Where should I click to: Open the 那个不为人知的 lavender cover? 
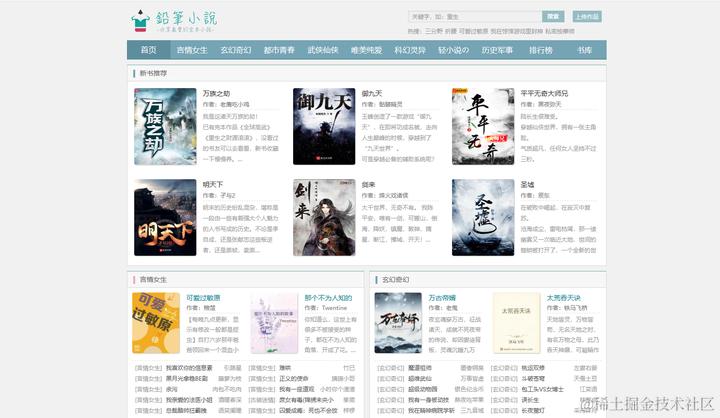(274, 323)
